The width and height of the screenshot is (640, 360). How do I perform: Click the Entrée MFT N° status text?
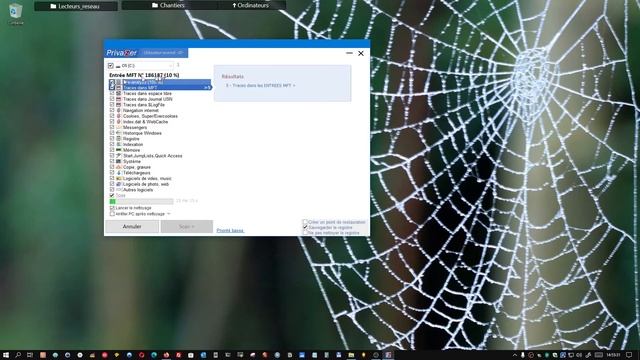tap(144, 75)
